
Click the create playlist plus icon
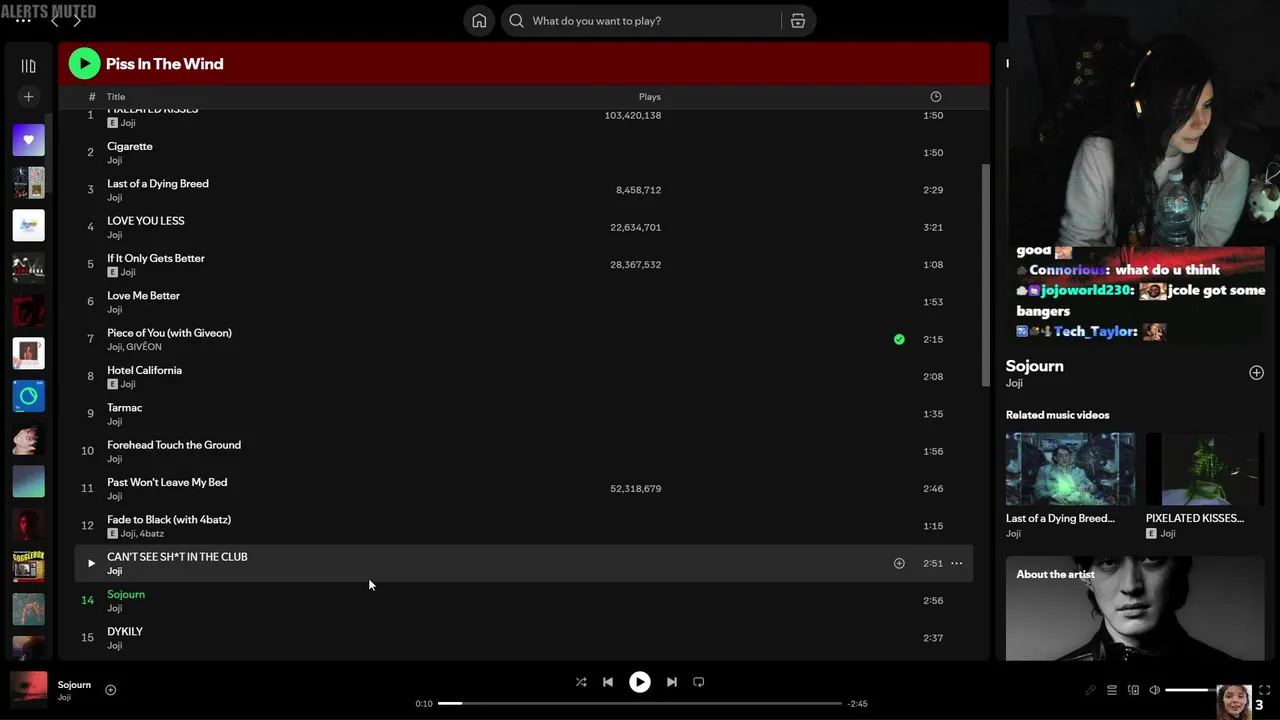click(x=28, y=97)
